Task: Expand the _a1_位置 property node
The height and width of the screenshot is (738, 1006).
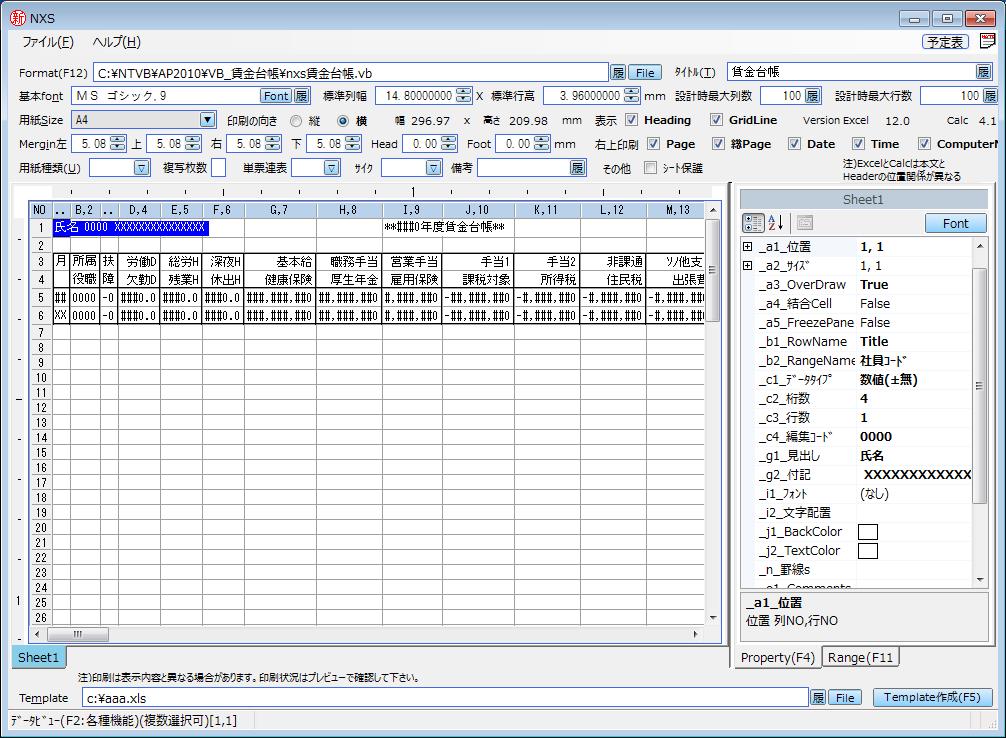Action: click(747, 247)
